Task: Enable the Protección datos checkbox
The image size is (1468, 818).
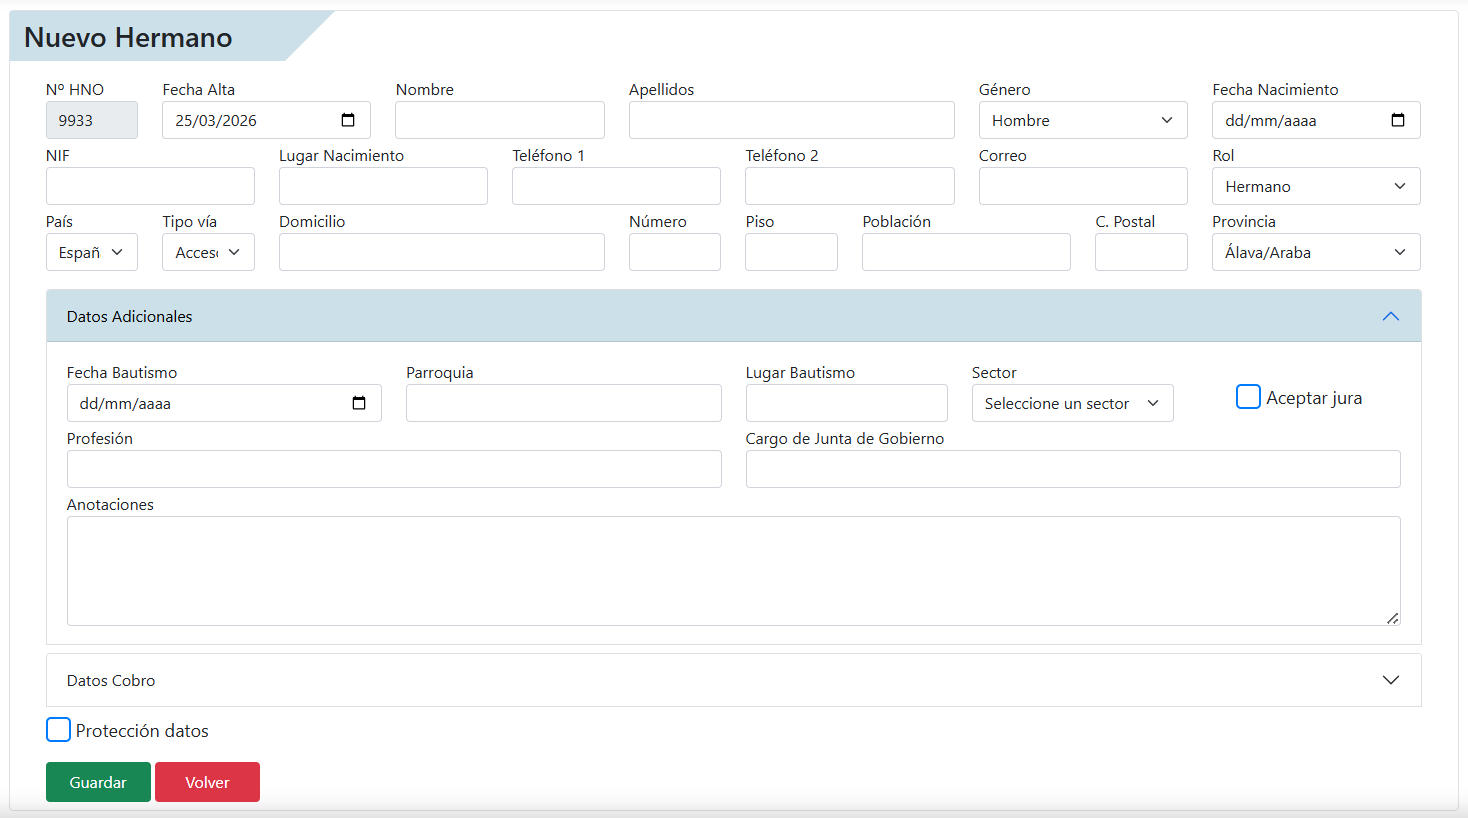Action: [59, 730]
